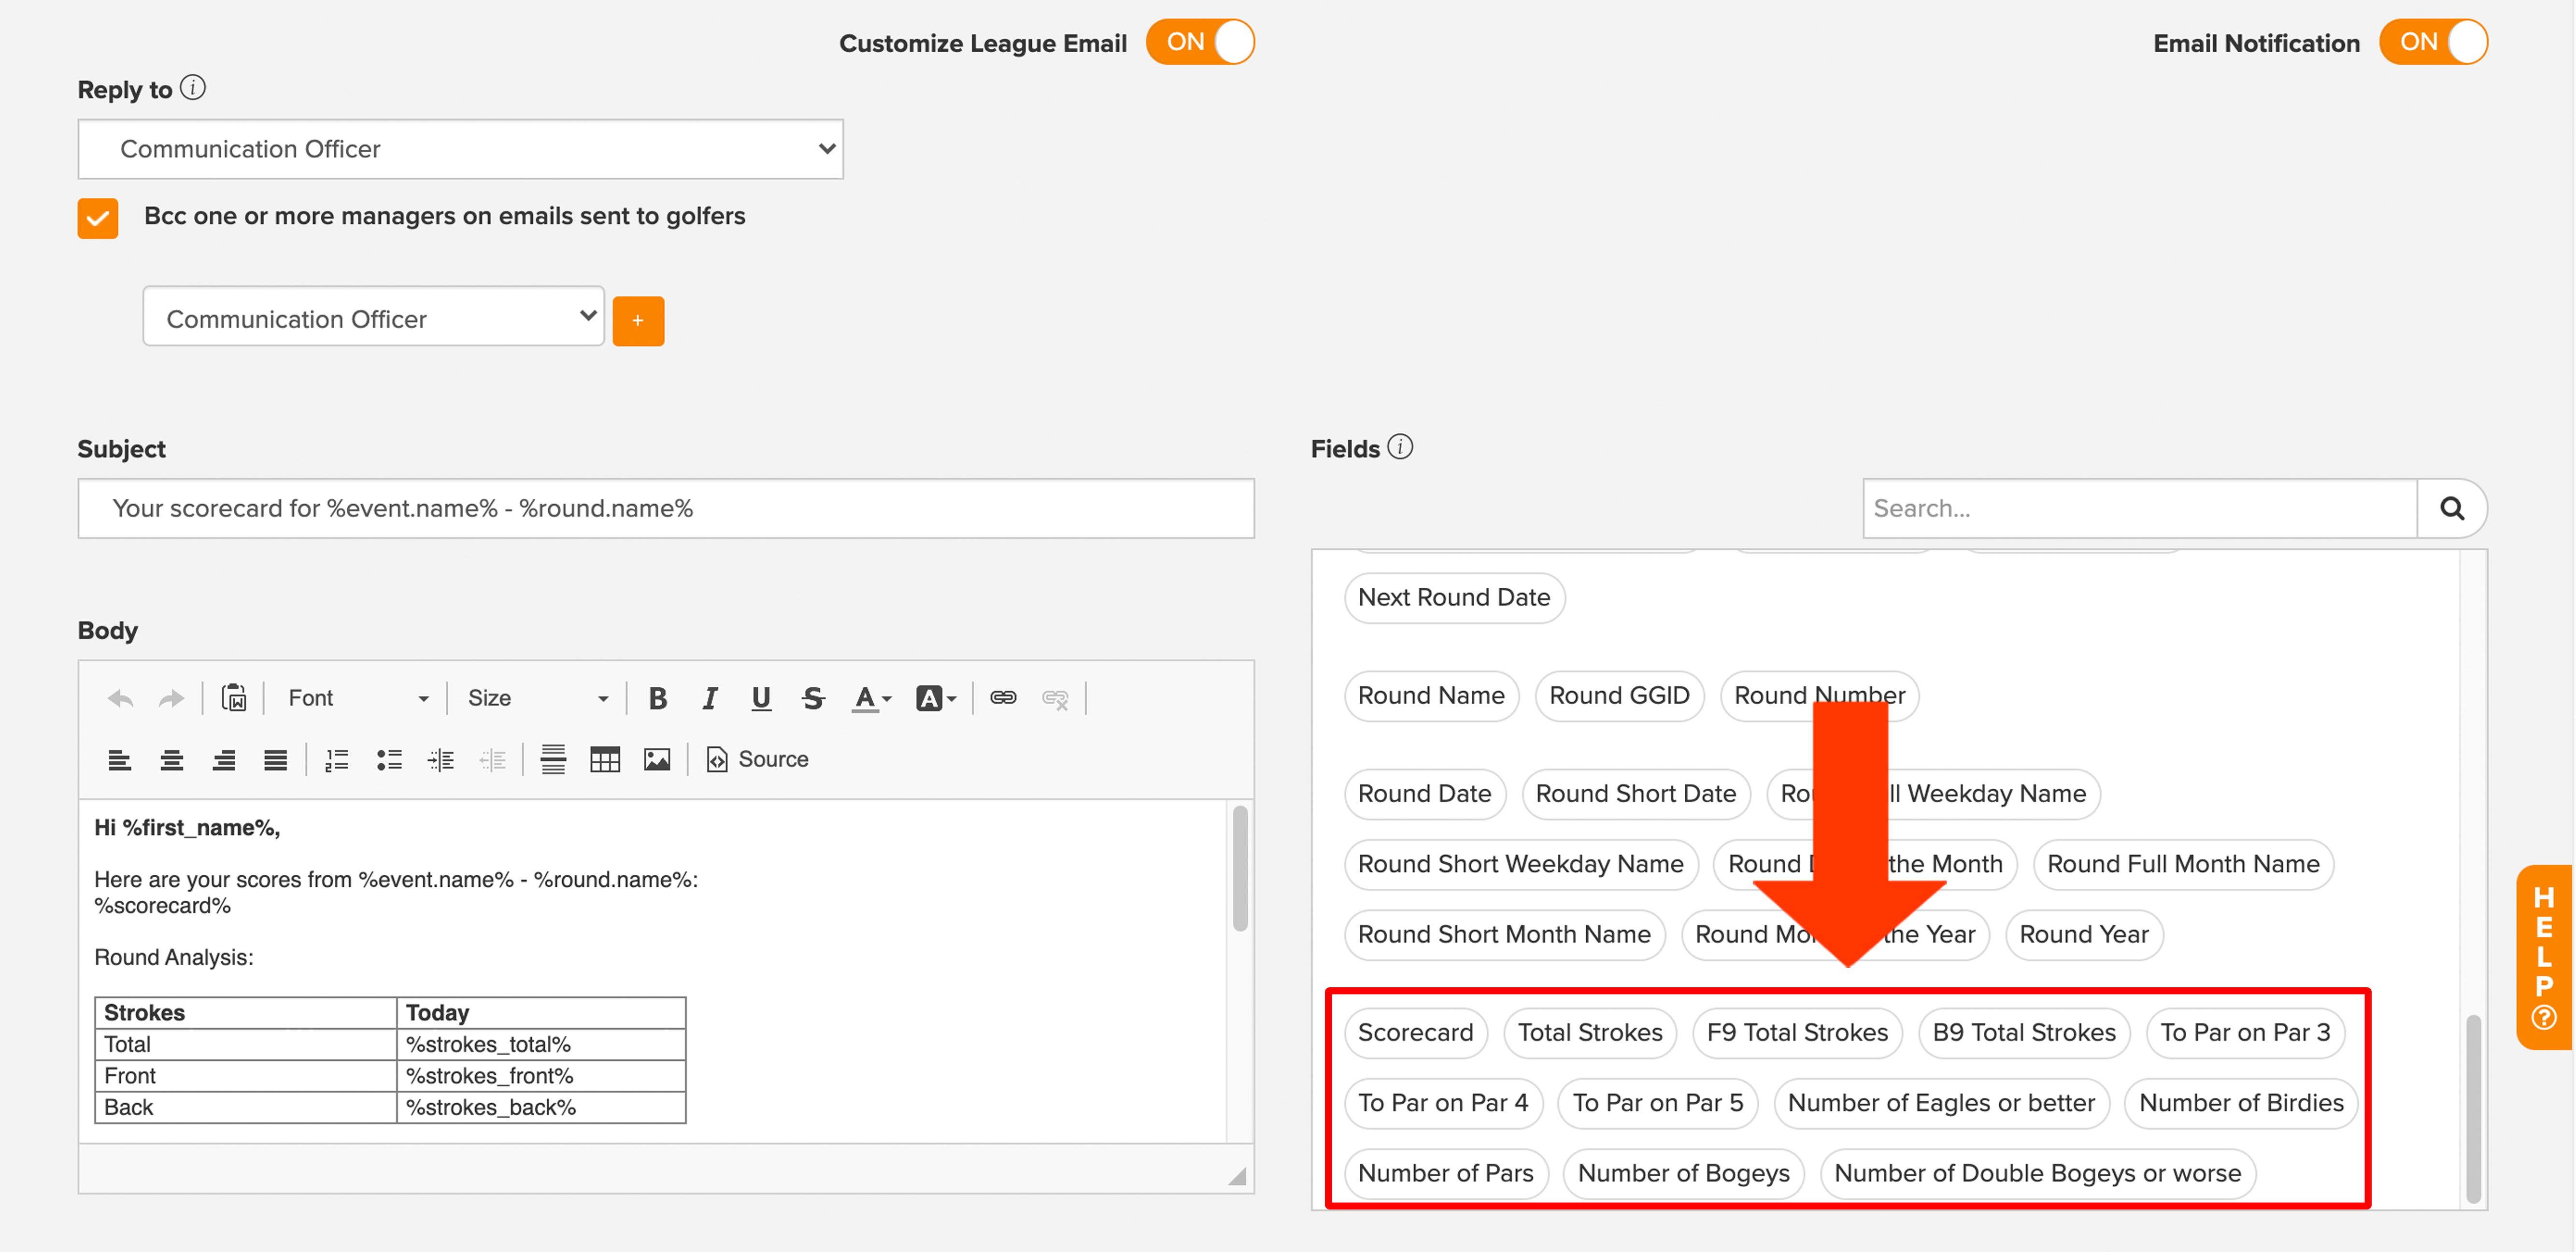The image size is (2576, 1252).
Task: Insert the To Par on Par 5 field
Action: [1657, 1103]
